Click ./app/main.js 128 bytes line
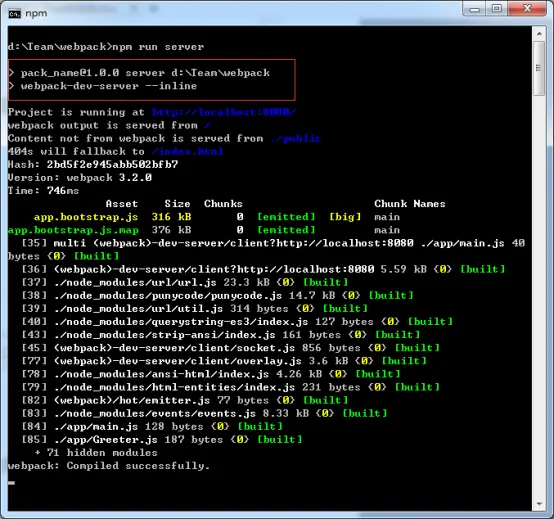The height and width of the screenshot is (519, 554). (152, 426)
